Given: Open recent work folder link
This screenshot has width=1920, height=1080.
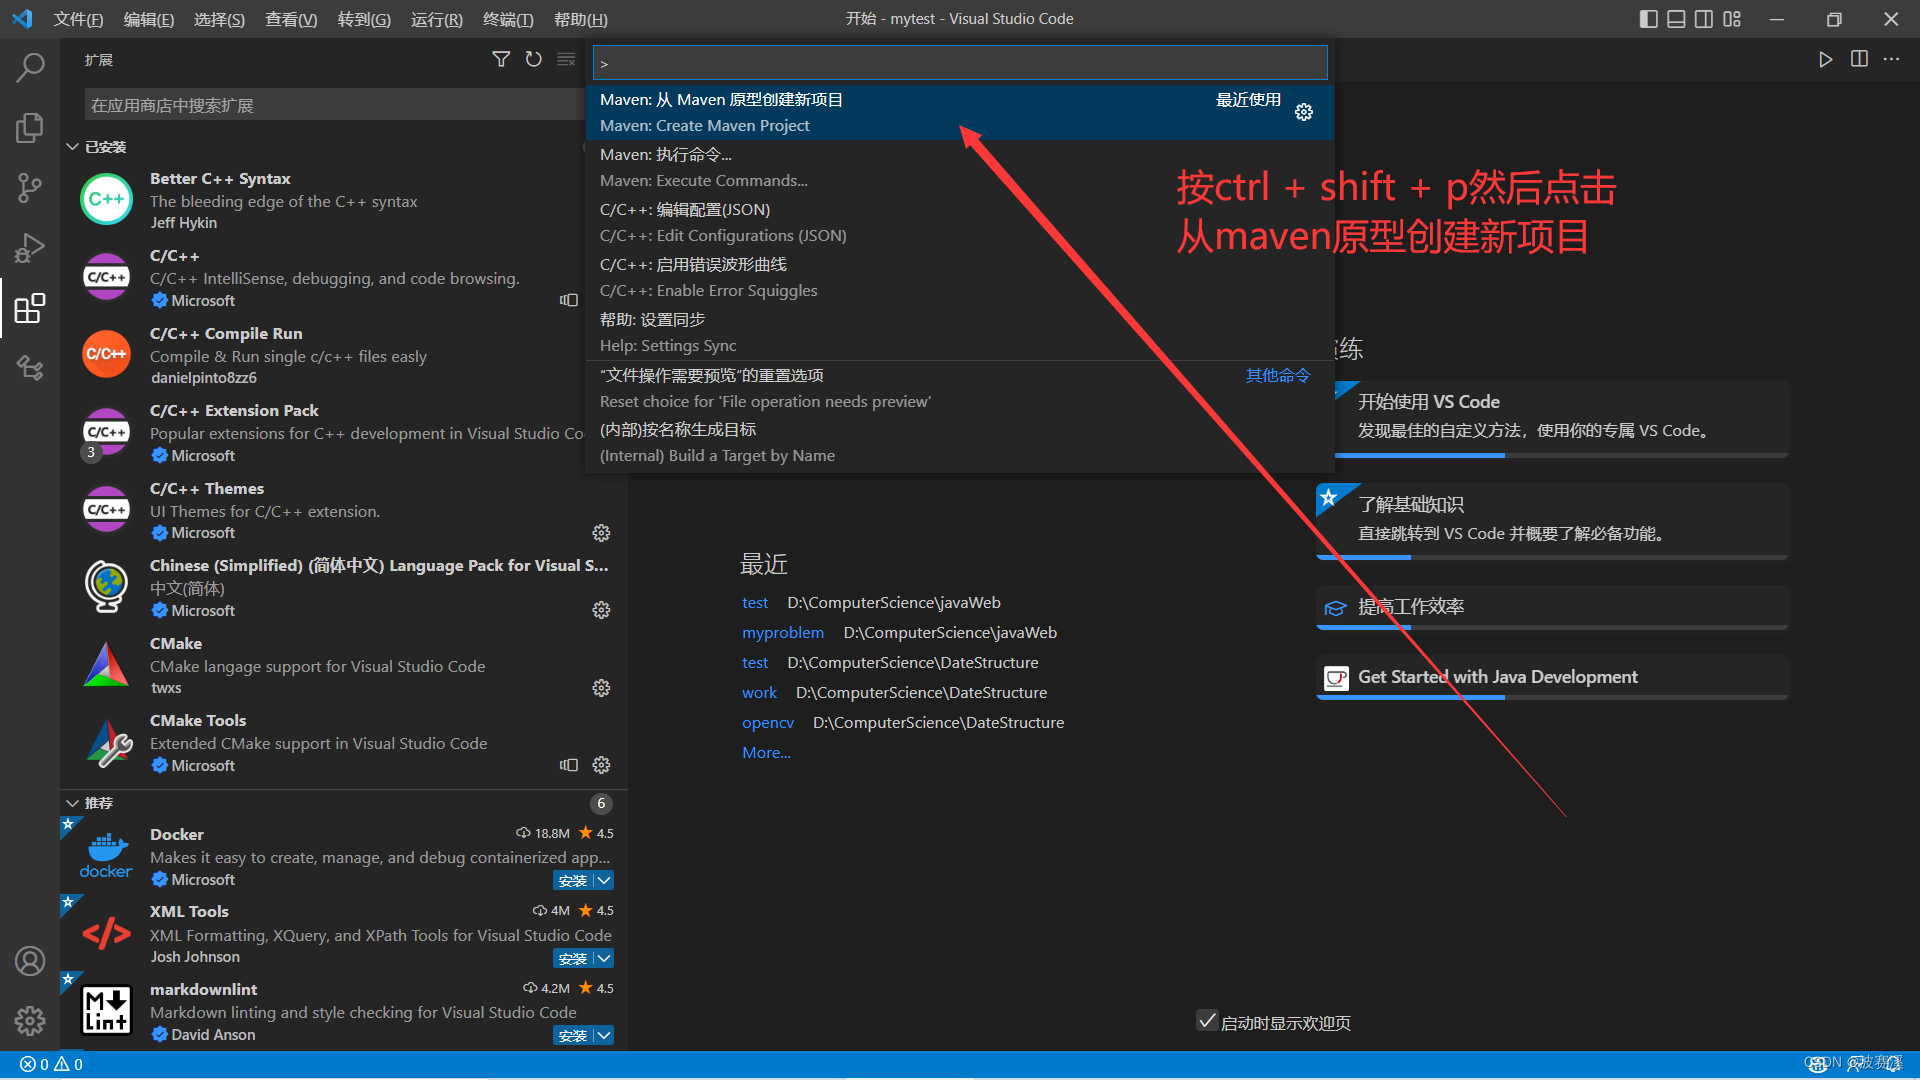Looking at the screenshot, I should coord(759,693).
